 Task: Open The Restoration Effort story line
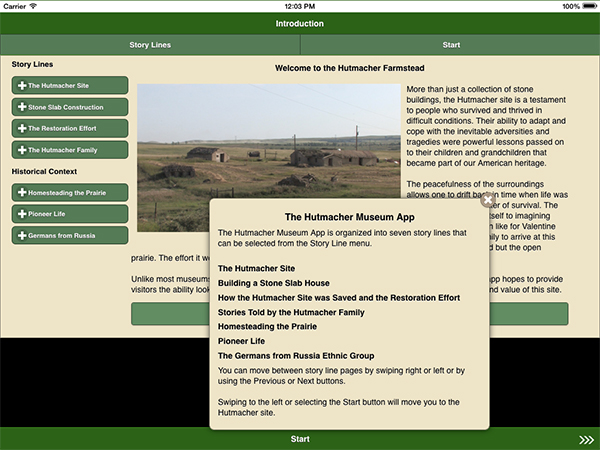click(x=70, y=129)
